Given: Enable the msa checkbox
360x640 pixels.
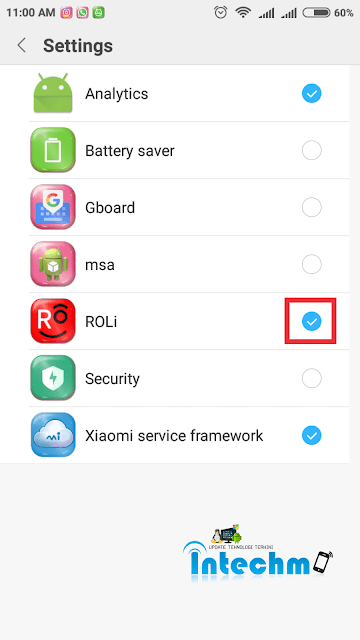Looking at the screenshot, I should pyautogui.click(x=311, y=264).
